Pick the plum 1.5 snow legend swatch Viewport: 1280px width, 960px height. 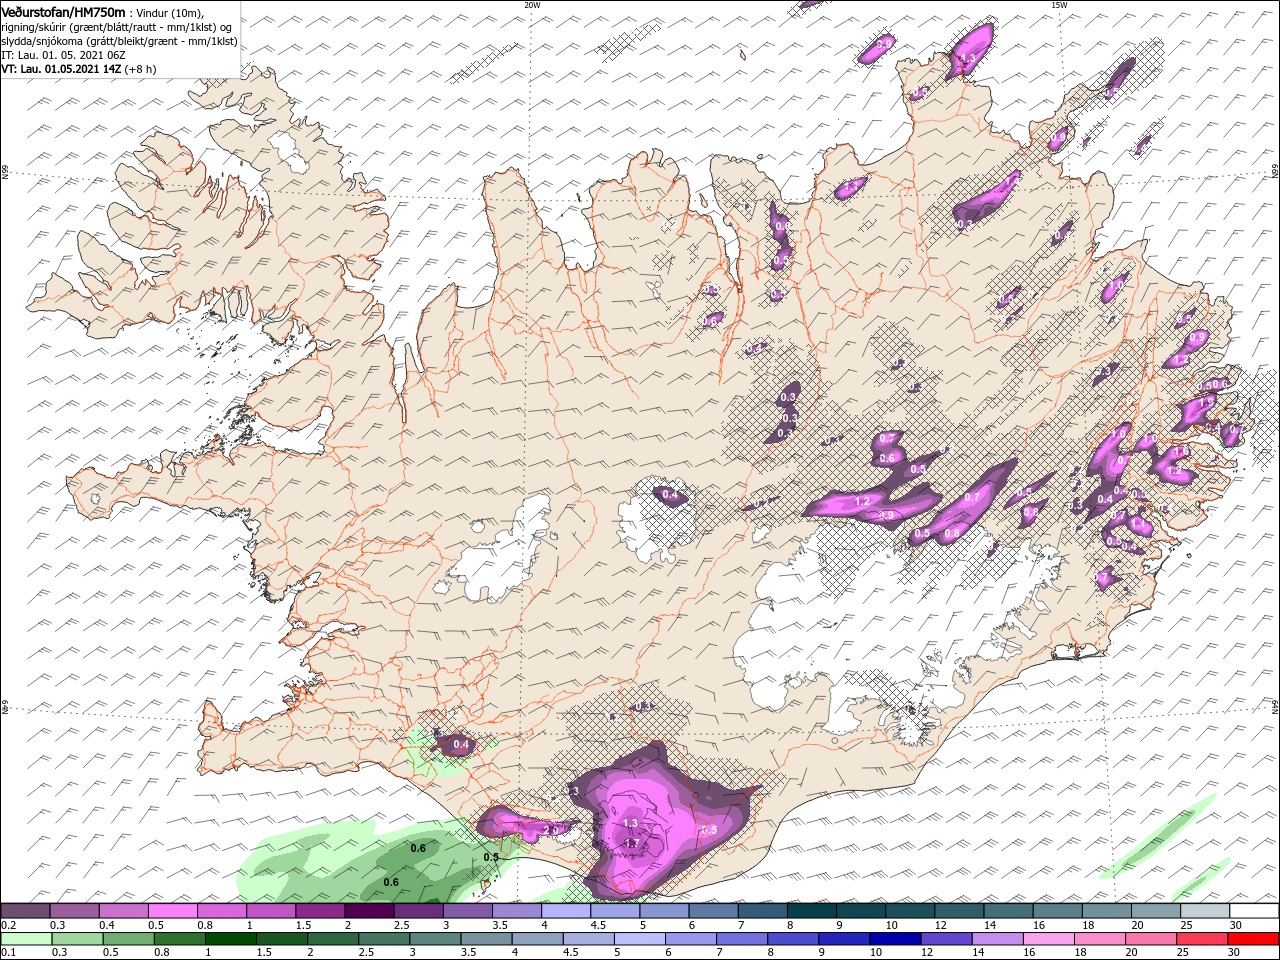[x=319, y=911]
